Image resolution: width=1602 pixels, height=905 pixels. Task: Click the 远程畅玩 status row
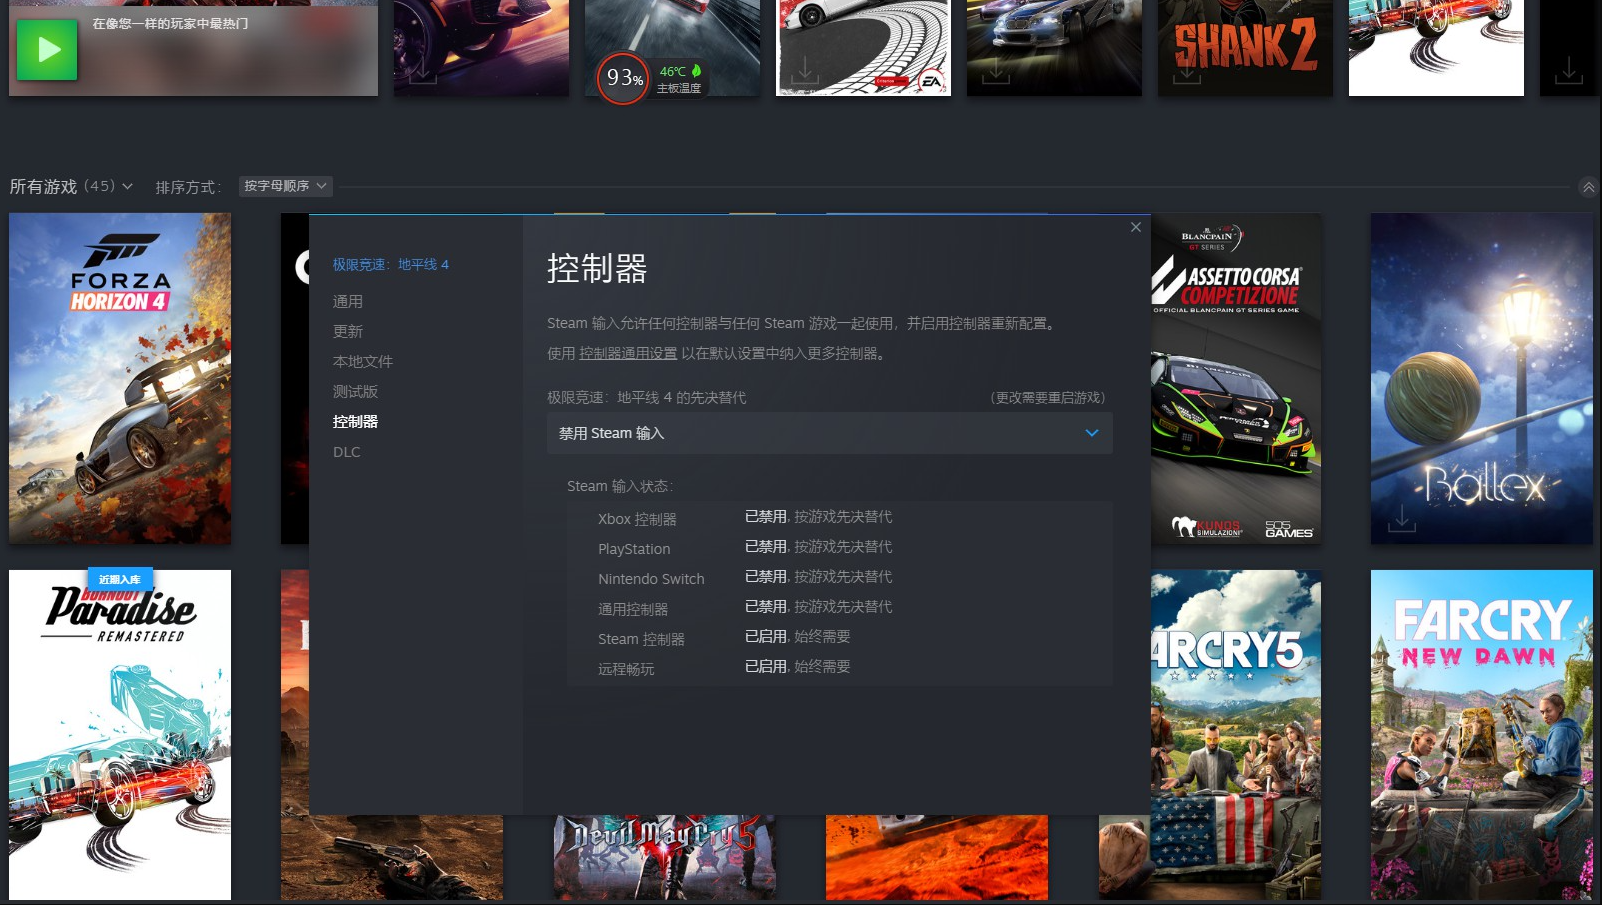[839, 667]
